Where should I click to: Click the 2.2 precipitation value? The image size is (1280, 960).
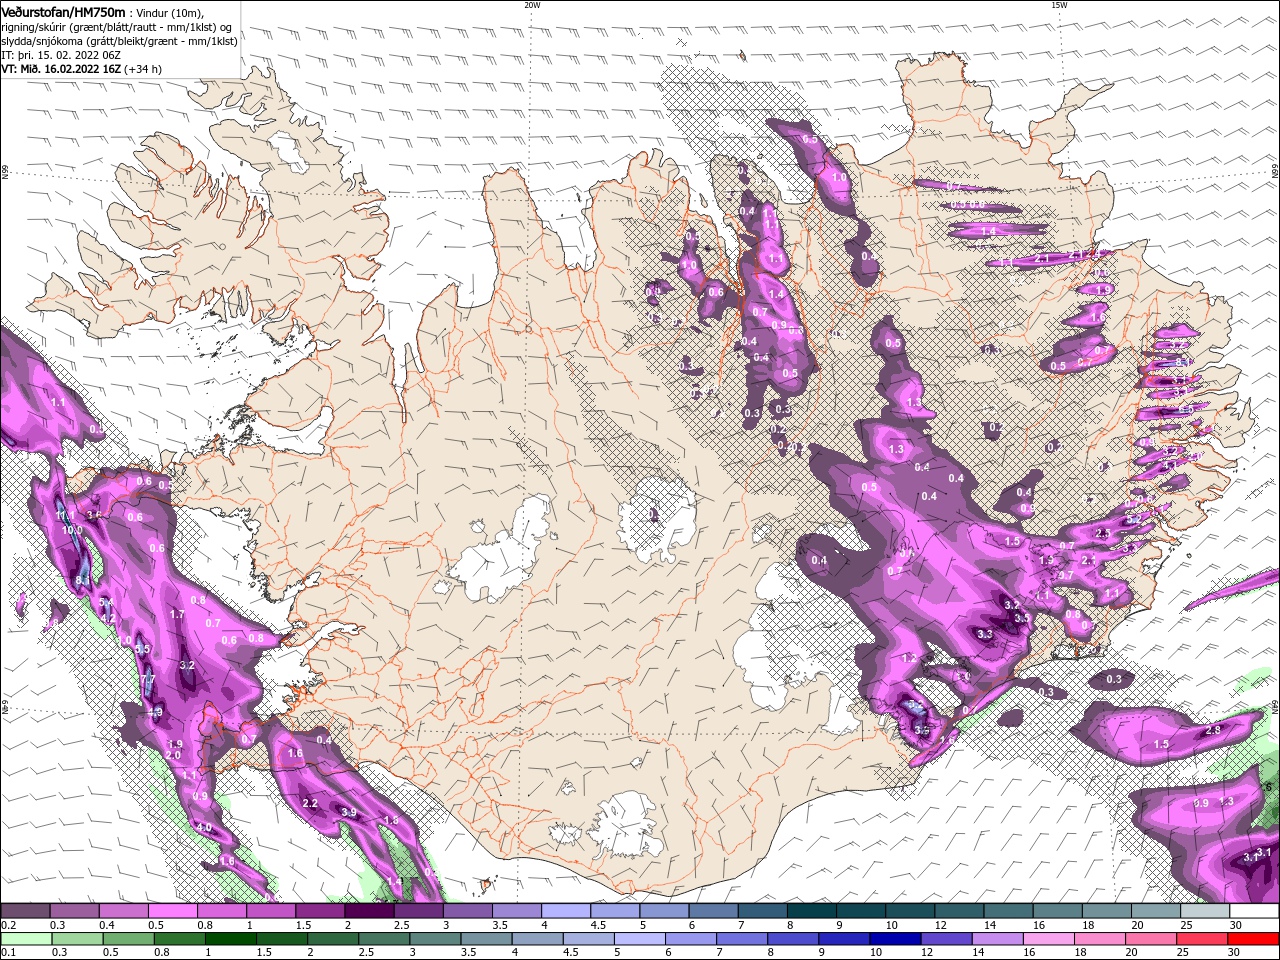coord(310,803)
